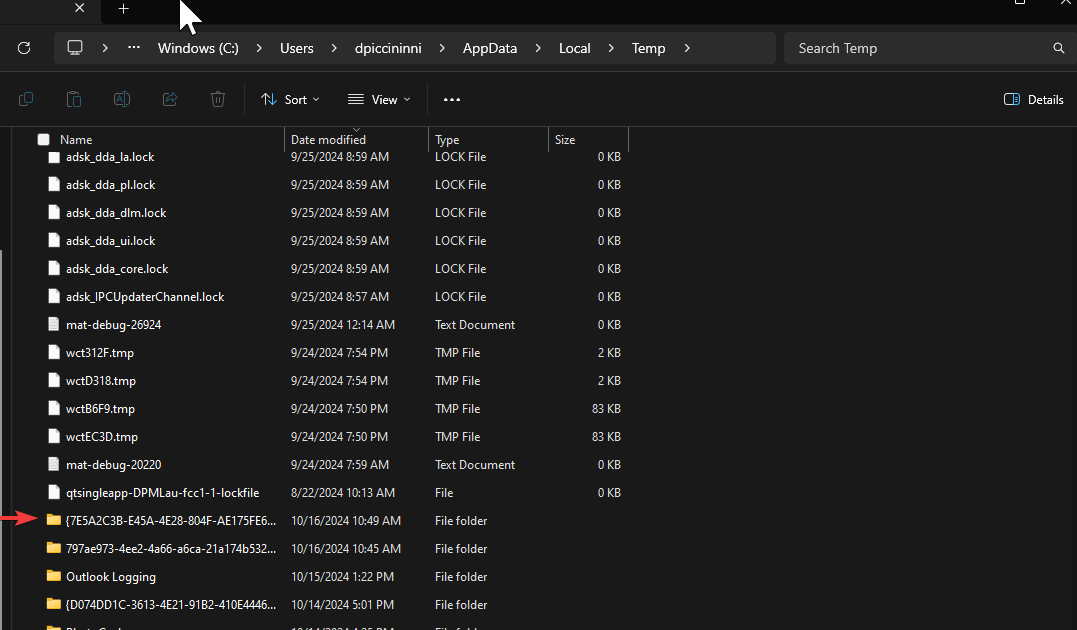
Task: Click file icon of wct312F.tmp
Action: pos(54,352)
